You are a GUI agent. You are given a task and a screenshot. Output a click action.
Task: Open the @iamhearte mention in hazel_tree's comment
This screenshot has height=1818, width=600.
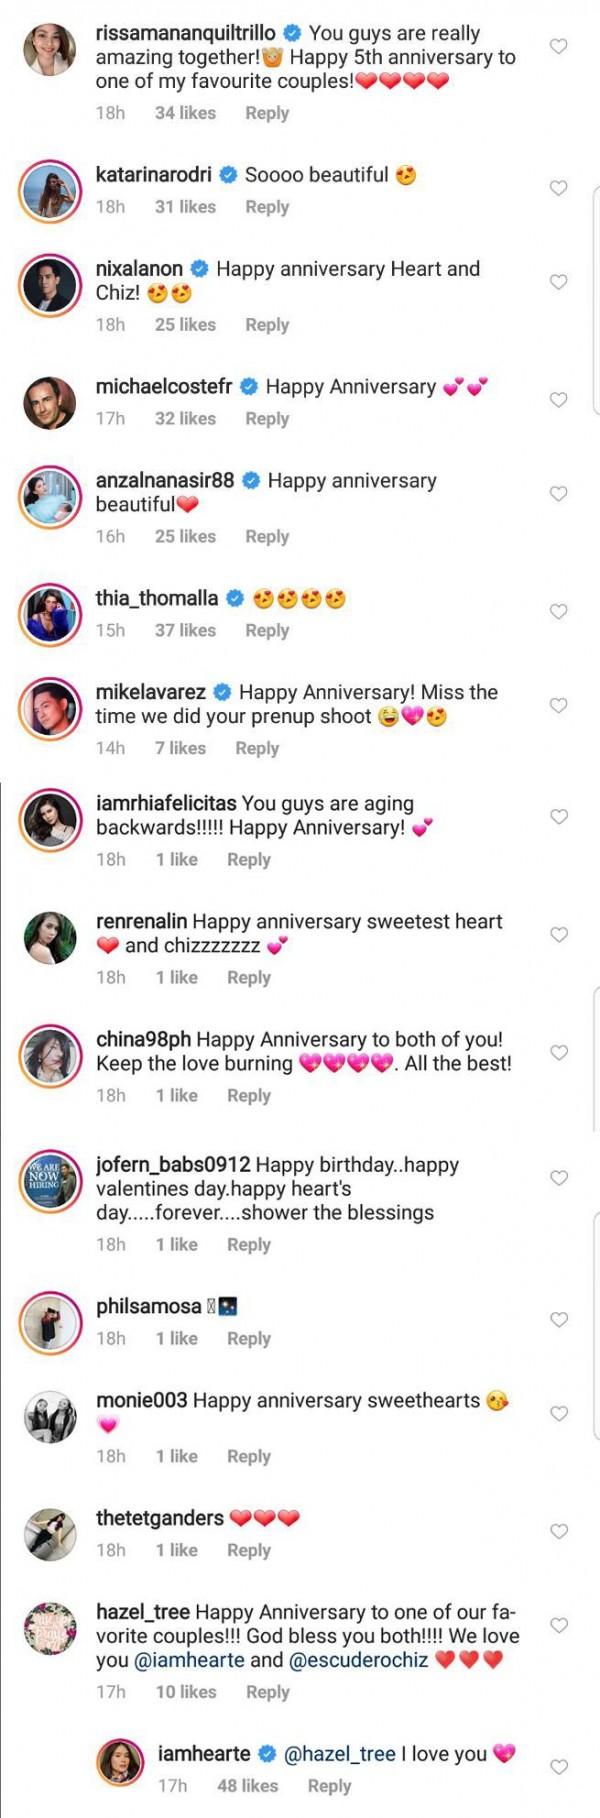coord(189,1660)
